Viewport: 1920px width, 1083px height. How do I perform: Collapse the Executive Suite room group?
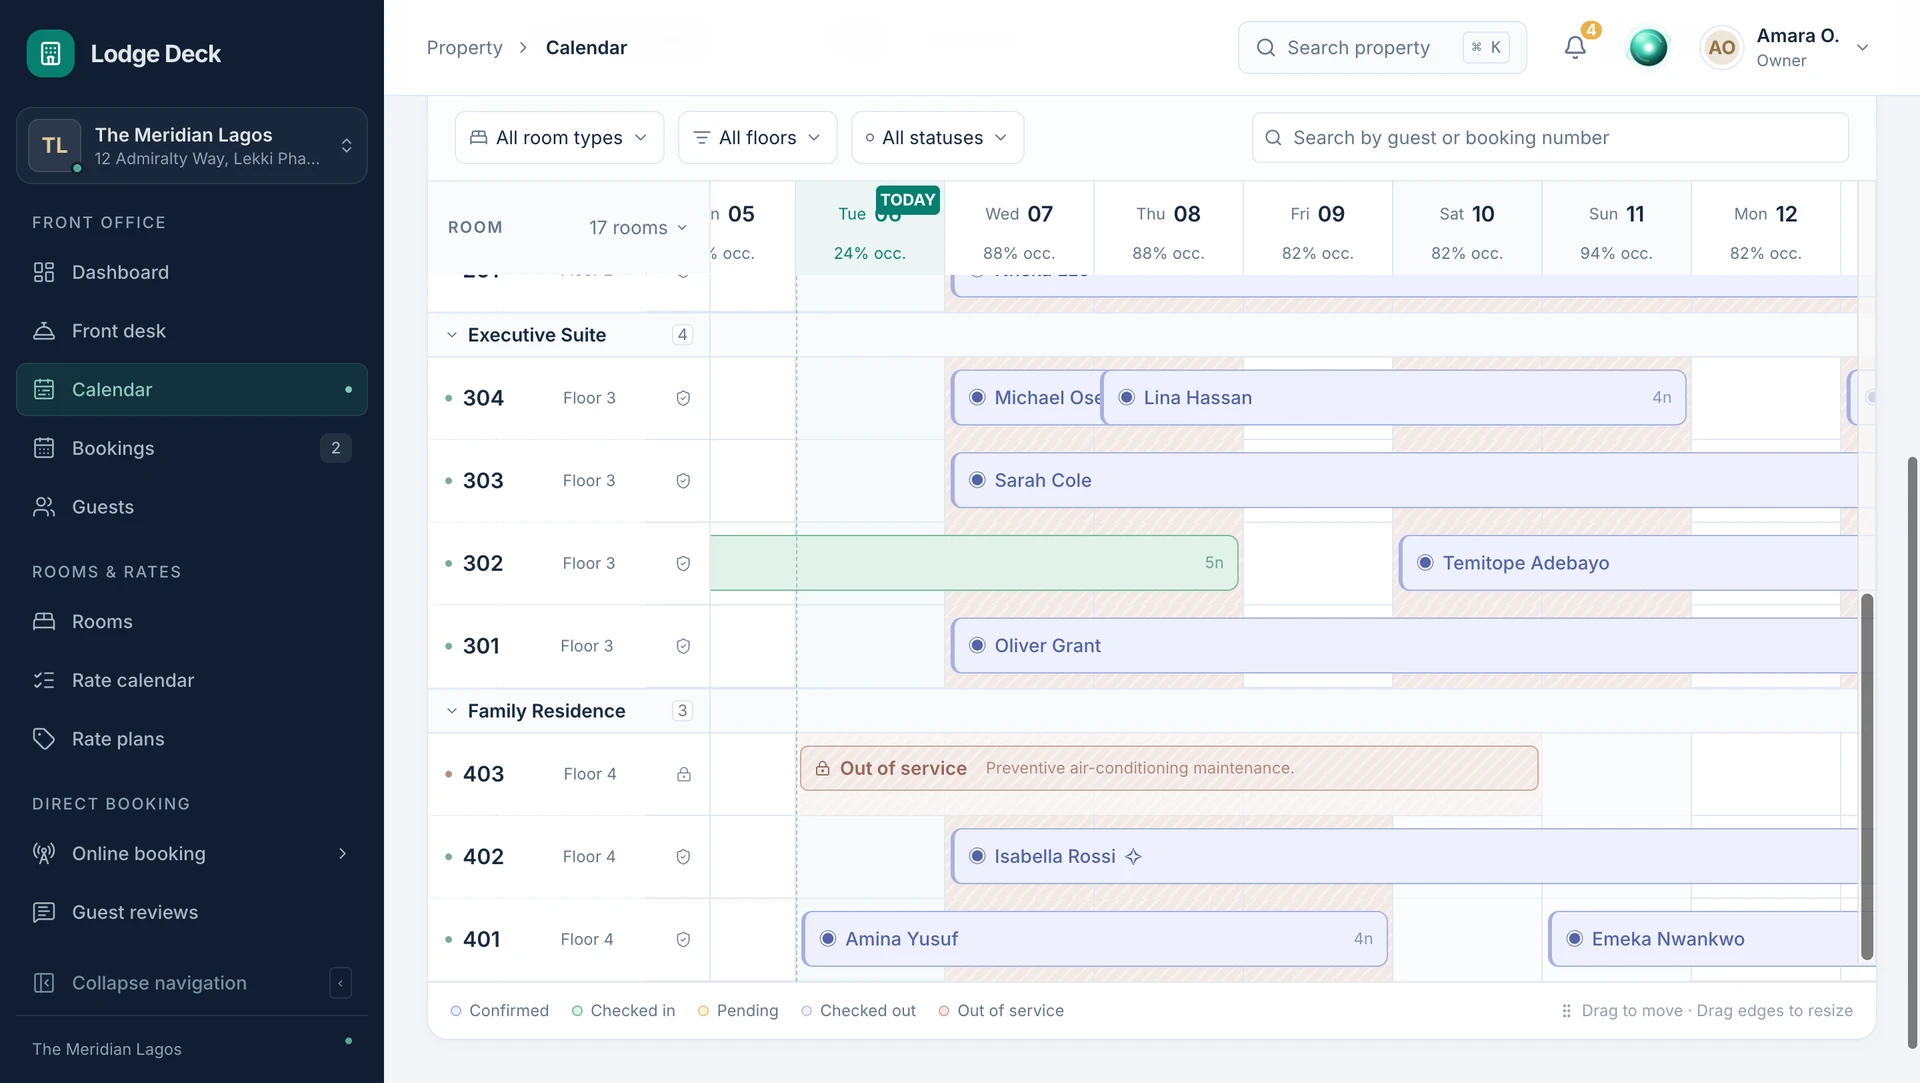(x=452, y=335)
